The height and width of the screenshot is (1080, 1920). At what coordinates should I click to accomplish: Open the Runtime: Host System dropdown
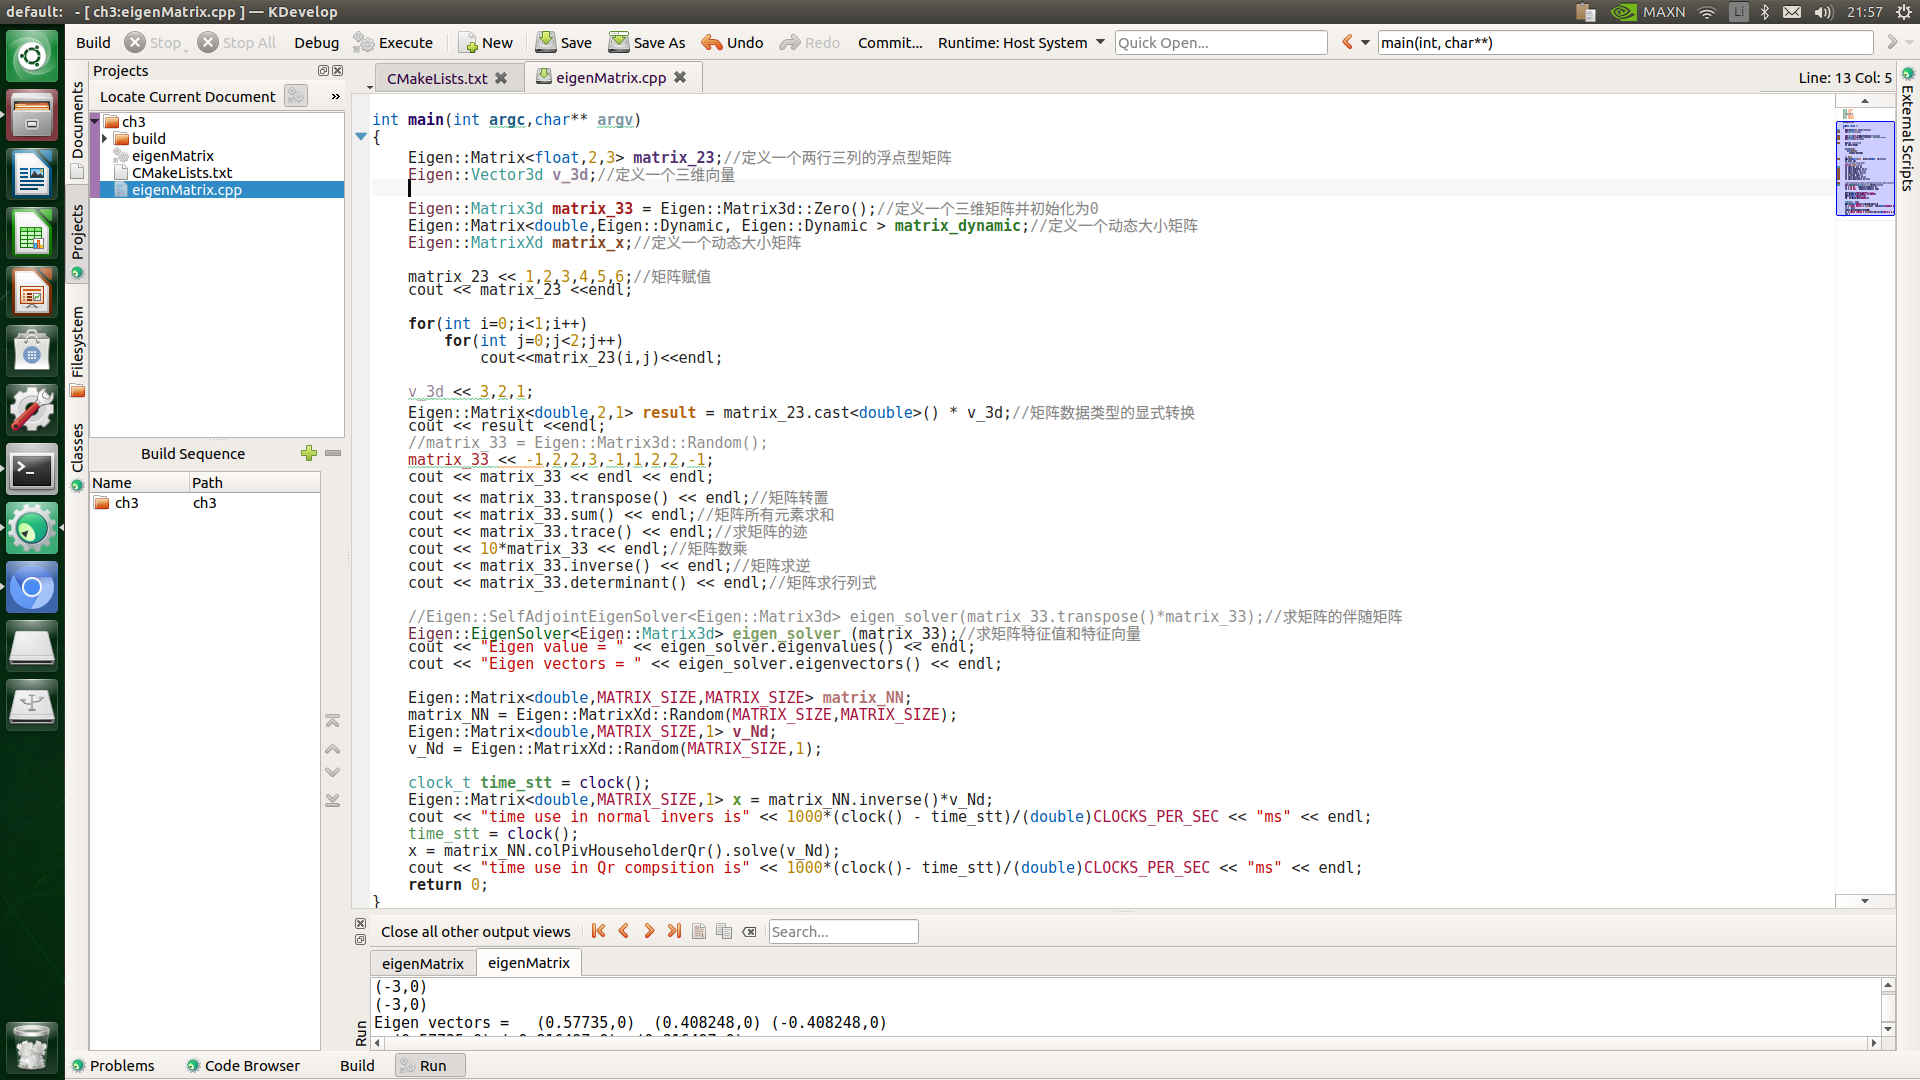click(x=1021, y=42)
